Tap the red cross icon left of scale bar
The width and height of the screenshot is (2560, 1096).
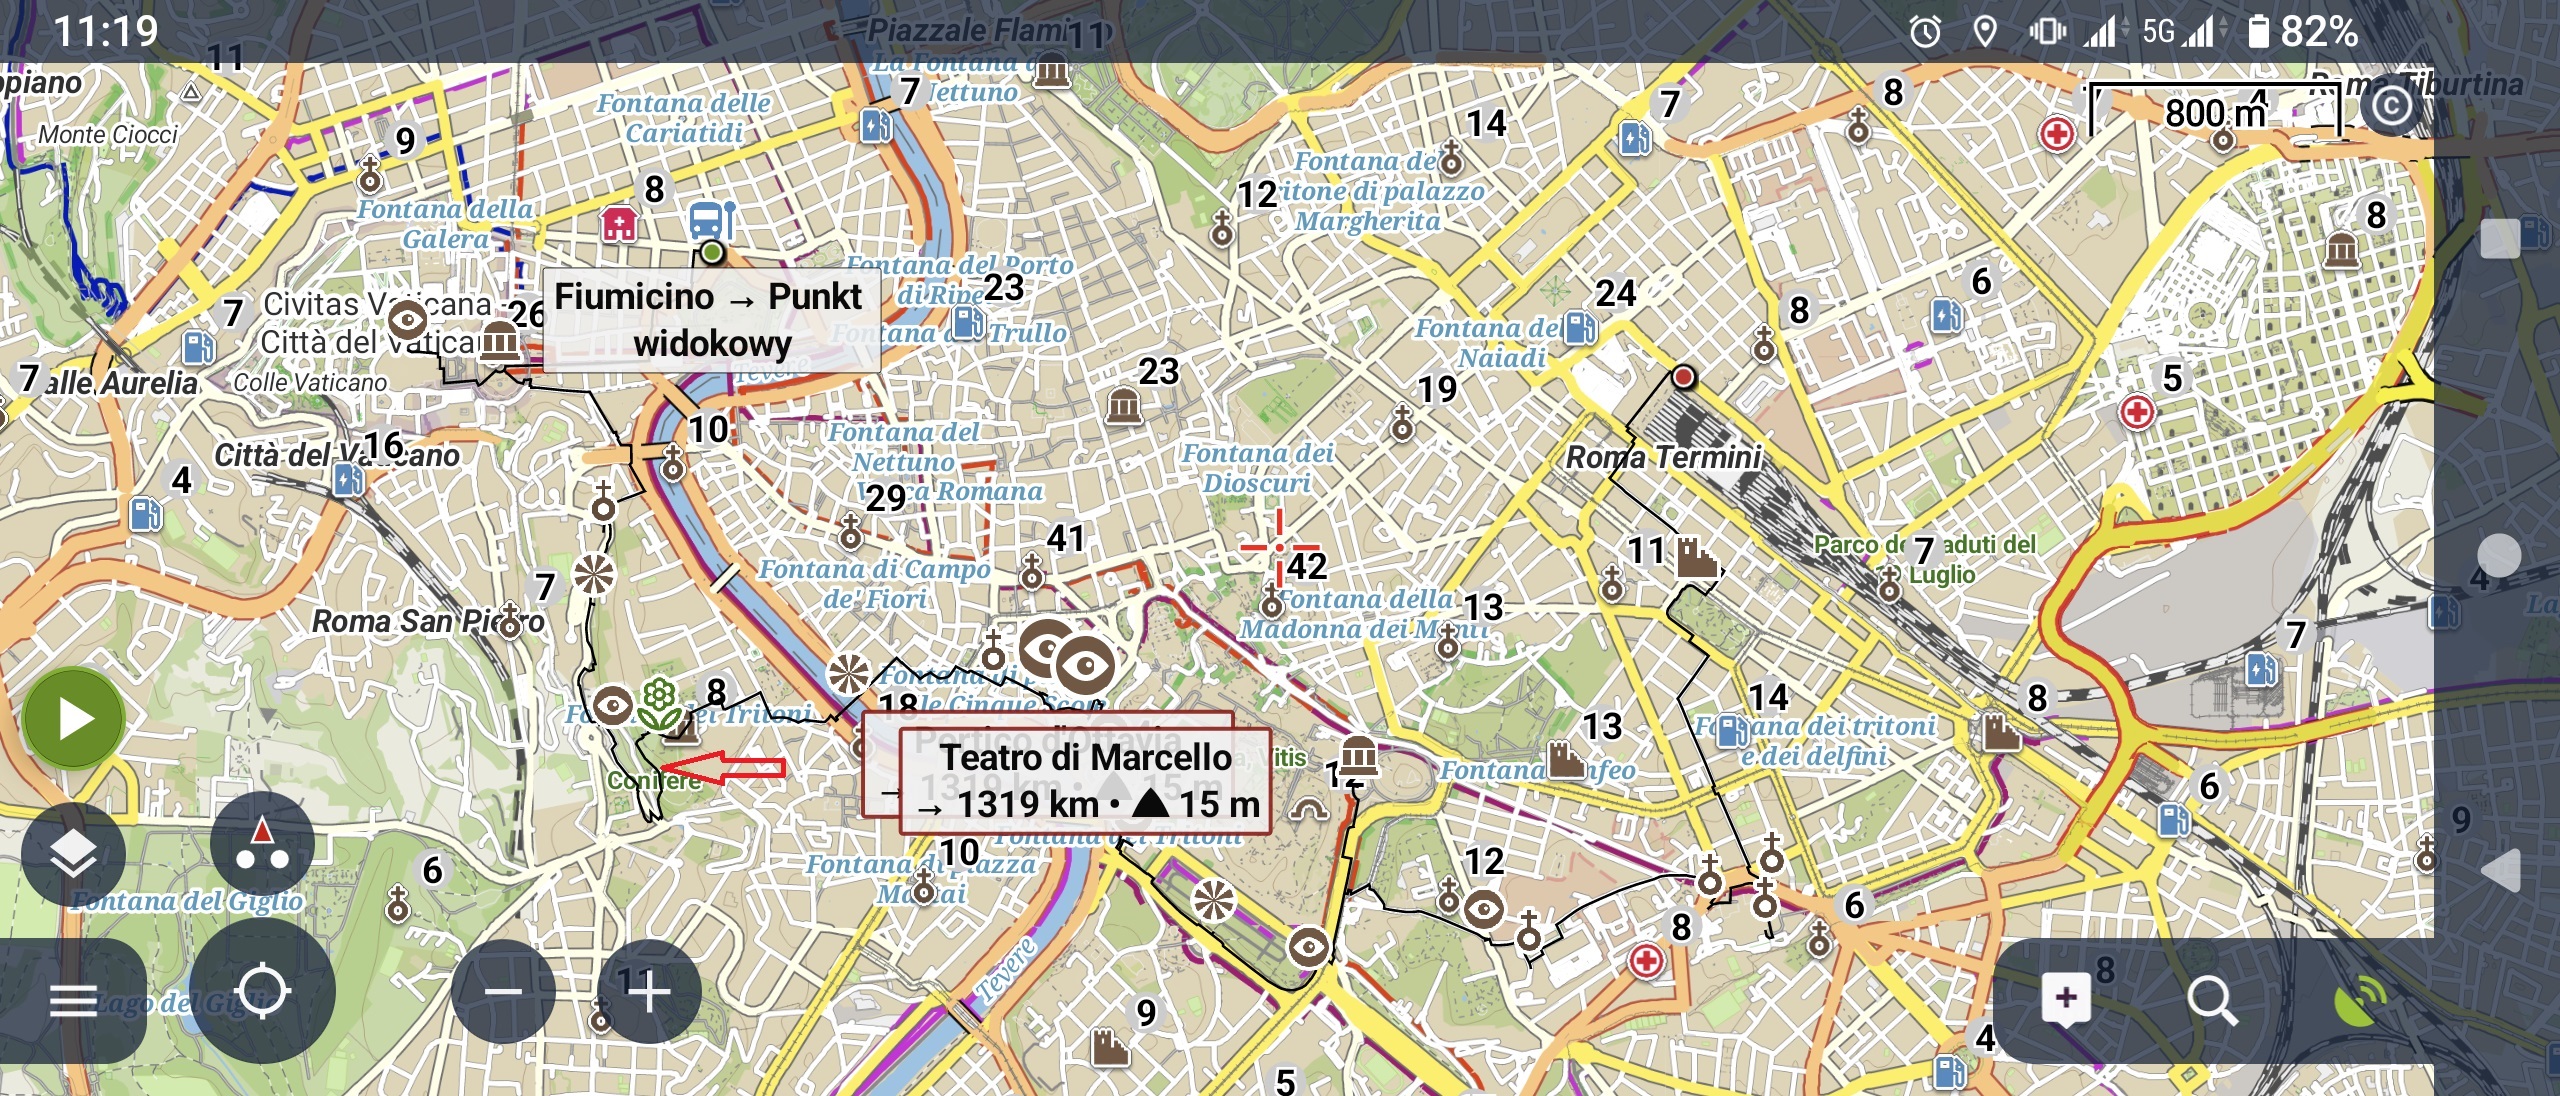2057,134
